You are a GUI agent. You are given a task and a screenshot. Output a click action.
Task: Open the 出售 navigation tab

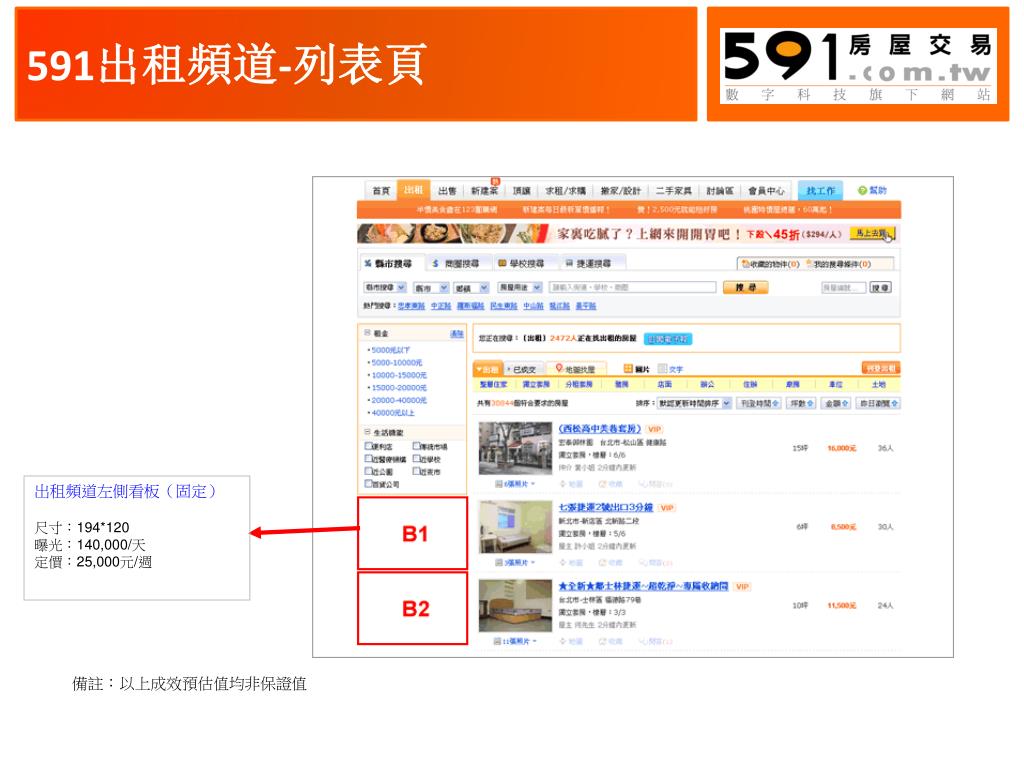pos(447,191)
